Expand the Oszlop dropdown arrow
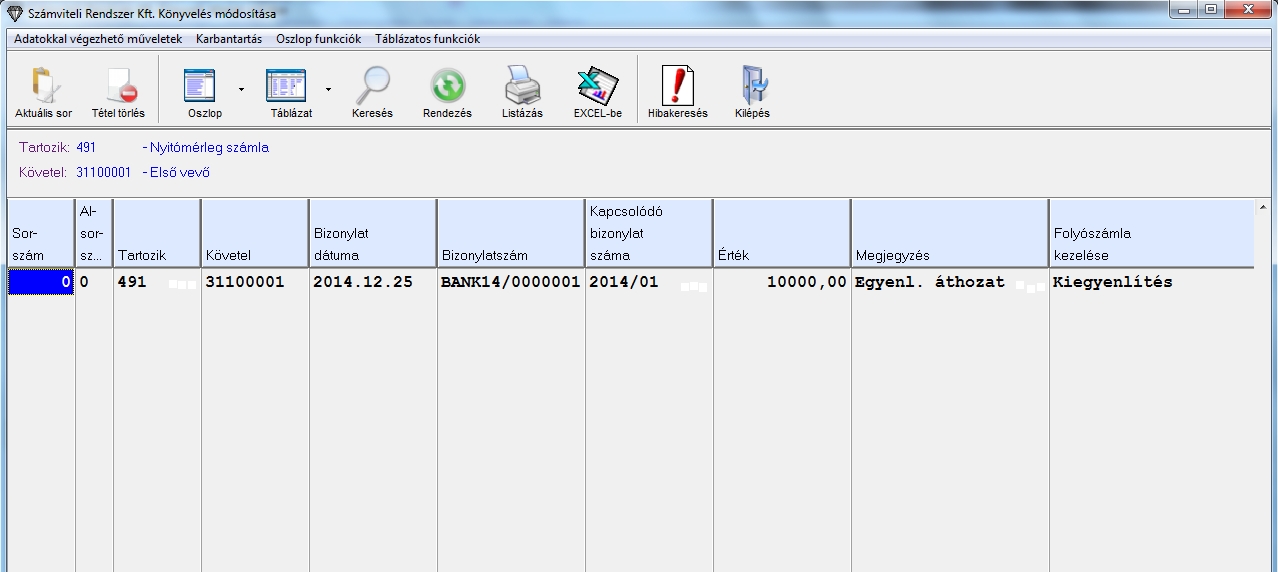1278x572 pixels. pos(241,89)
